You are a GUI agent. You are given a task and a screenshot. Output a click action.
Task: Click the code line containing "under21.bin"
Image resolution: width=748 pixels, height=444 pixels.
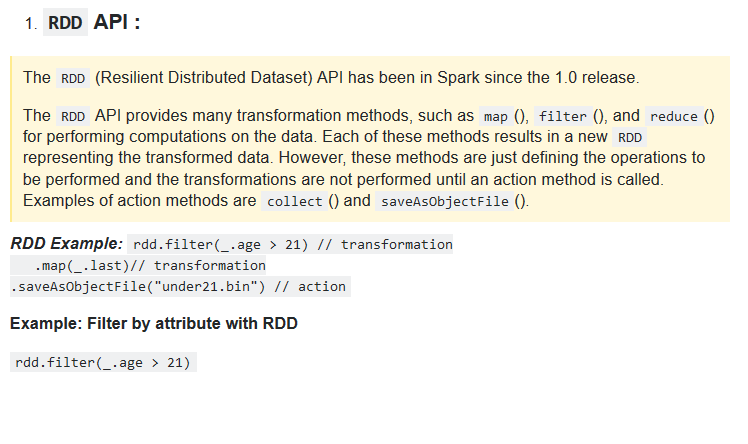(x=178, y=287)
